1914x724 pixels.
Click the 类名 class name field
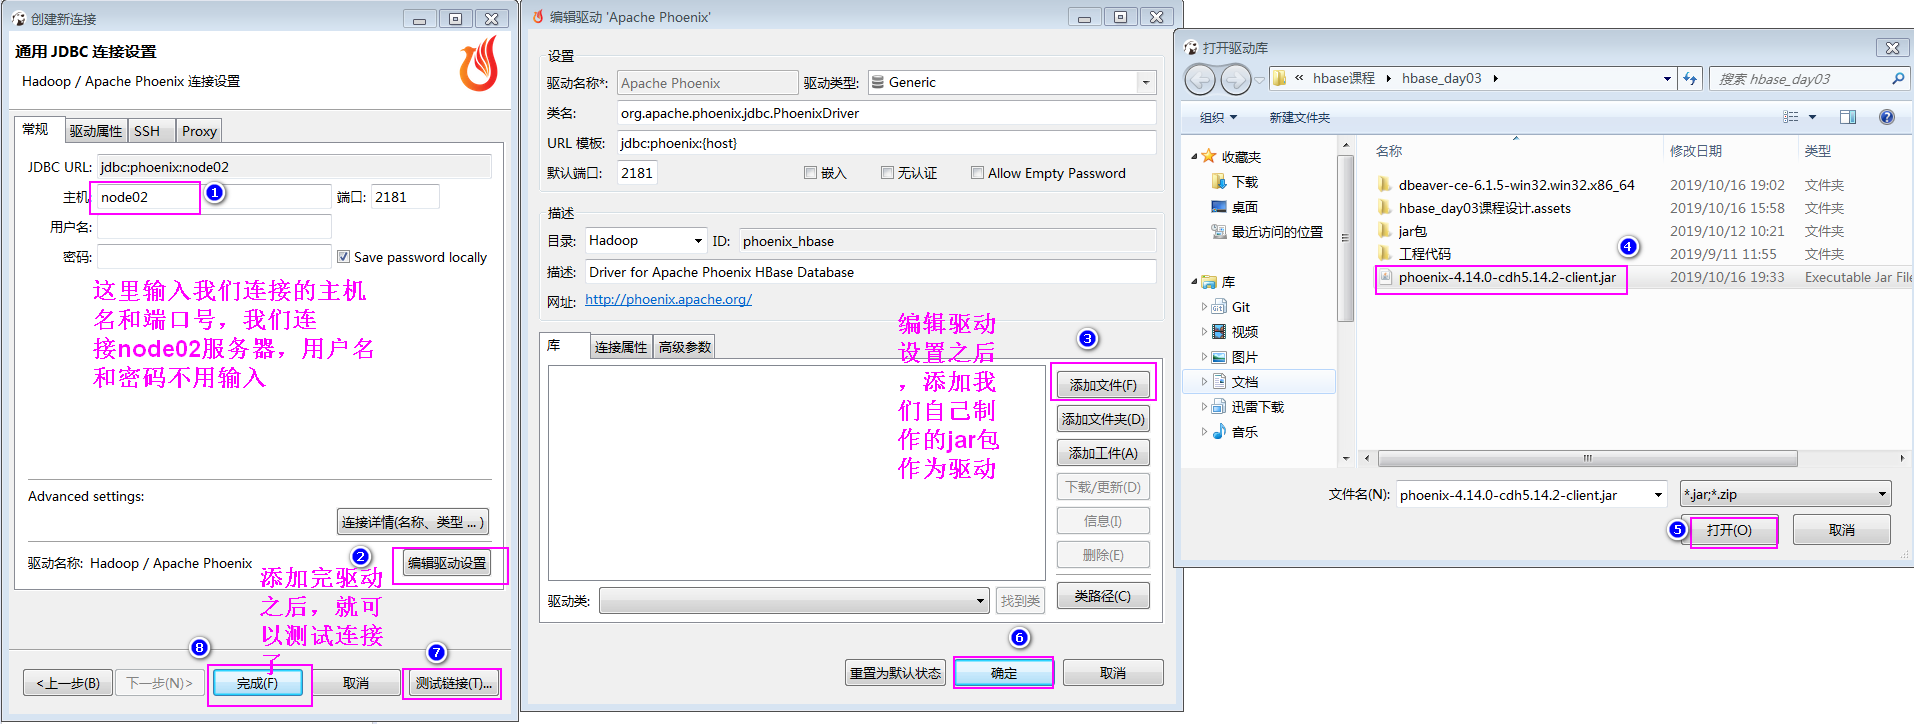coord(886,113)
